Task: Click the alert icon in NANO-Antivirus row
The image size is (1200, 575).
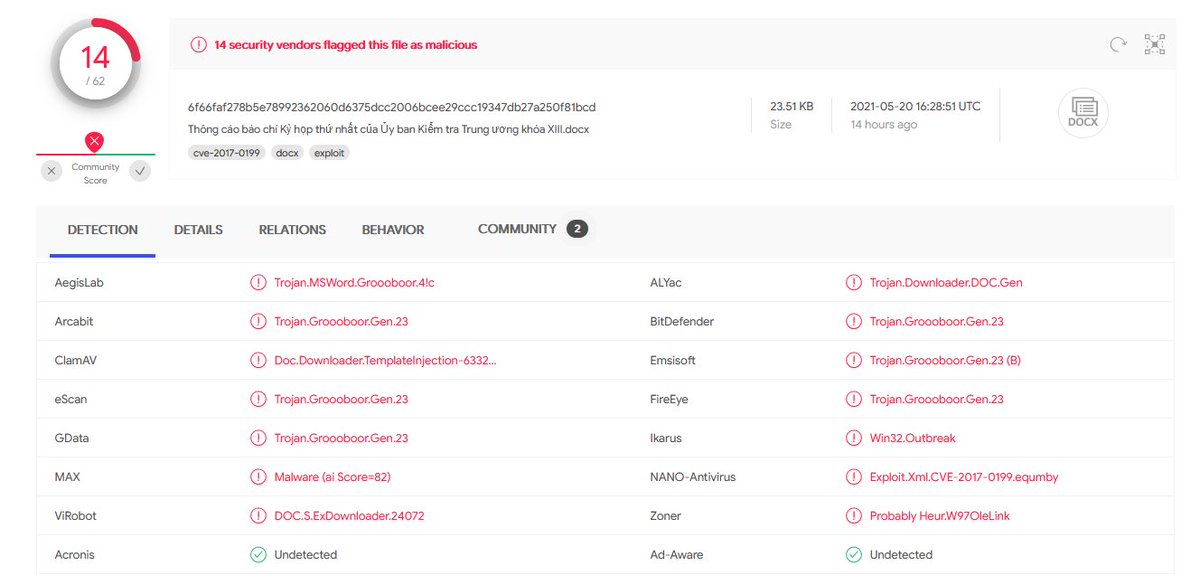Action: tap(853, 477)
